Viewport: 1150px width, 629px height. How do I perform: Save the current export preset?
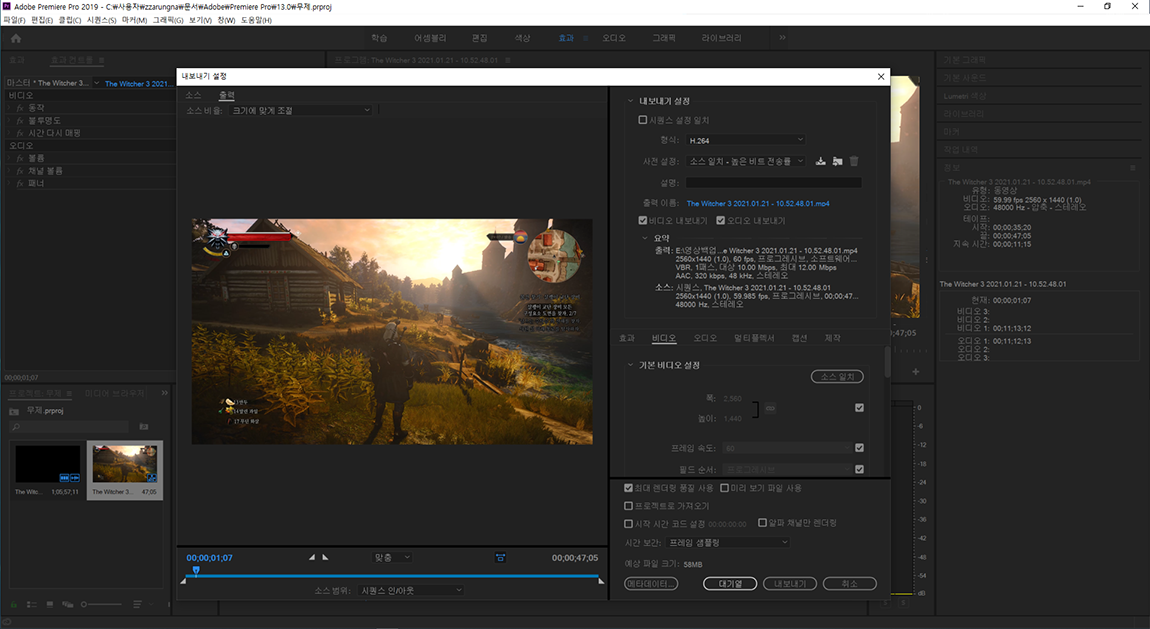coord(821,161)
